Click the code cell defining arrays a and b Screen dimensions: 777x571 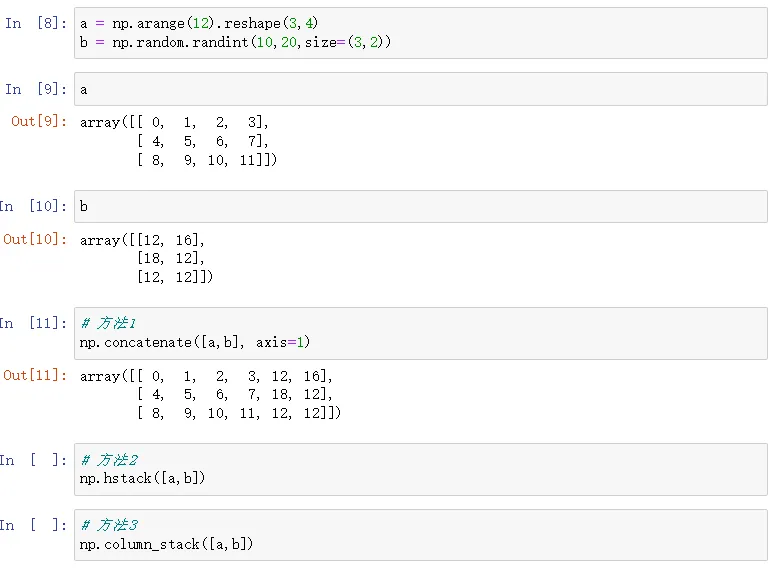[x=420, y=32]
